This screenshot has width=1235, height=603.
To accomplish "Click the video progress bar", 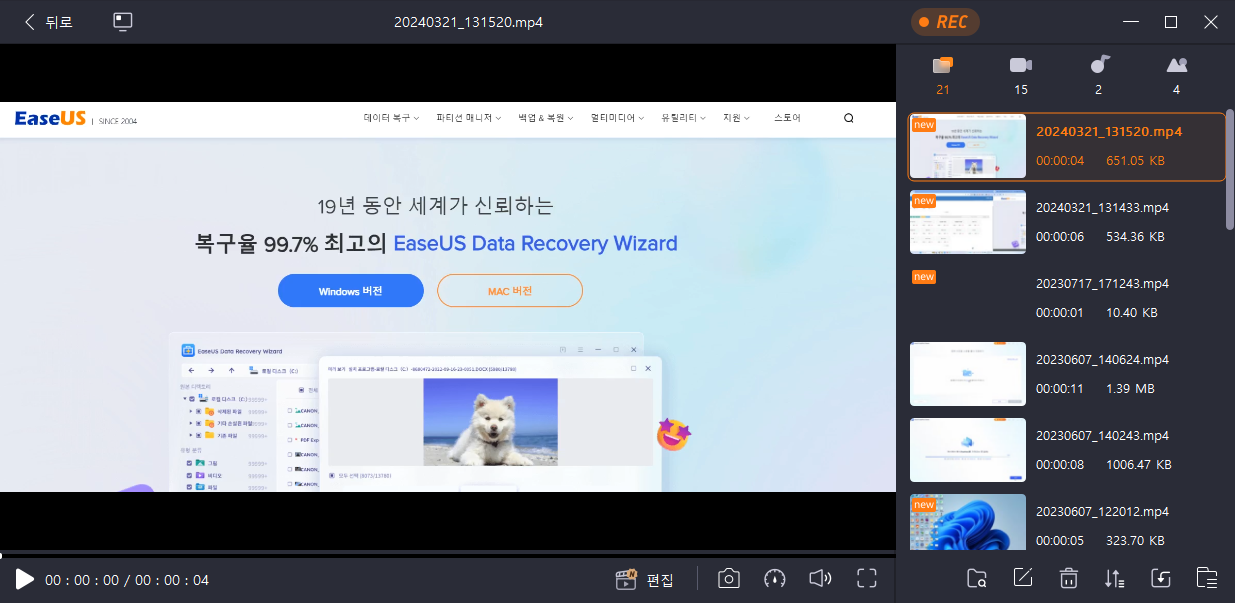I will 448,554.
